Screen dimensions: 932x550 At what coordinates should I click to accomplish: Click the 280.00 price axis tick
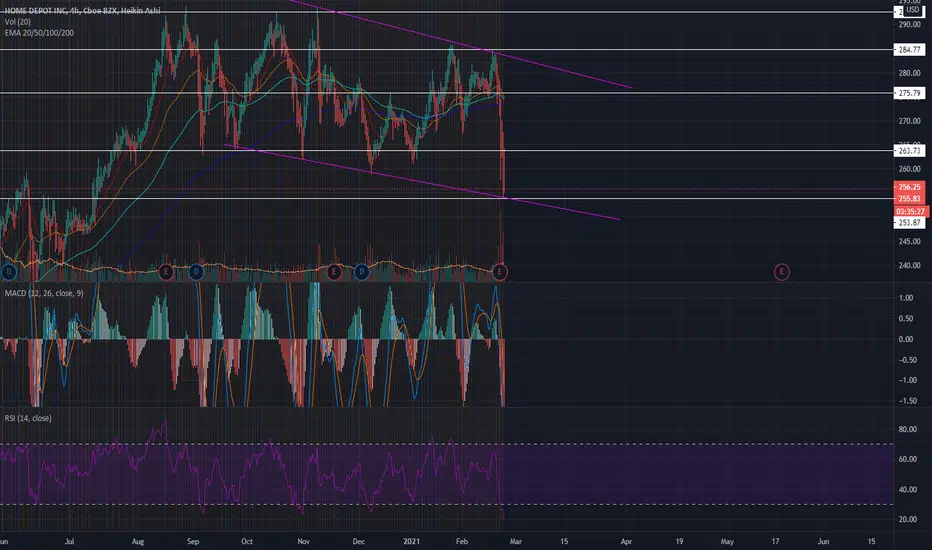pyautogui.click(x=909, y=73)
